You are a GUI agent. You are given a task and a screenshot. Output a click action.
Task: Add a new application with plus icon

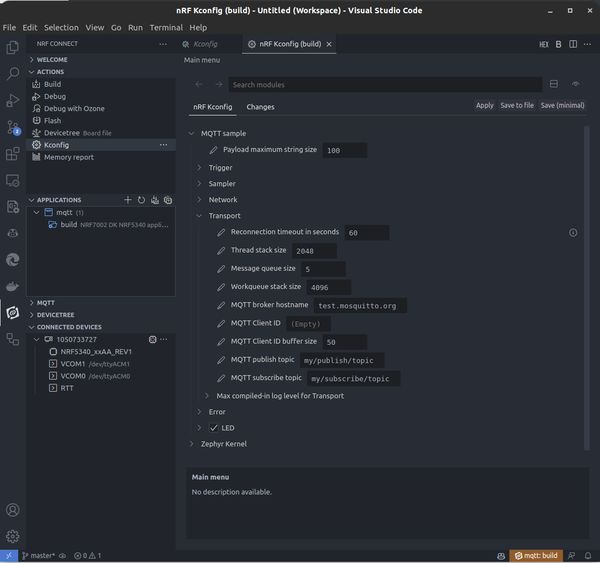point(128,200)
